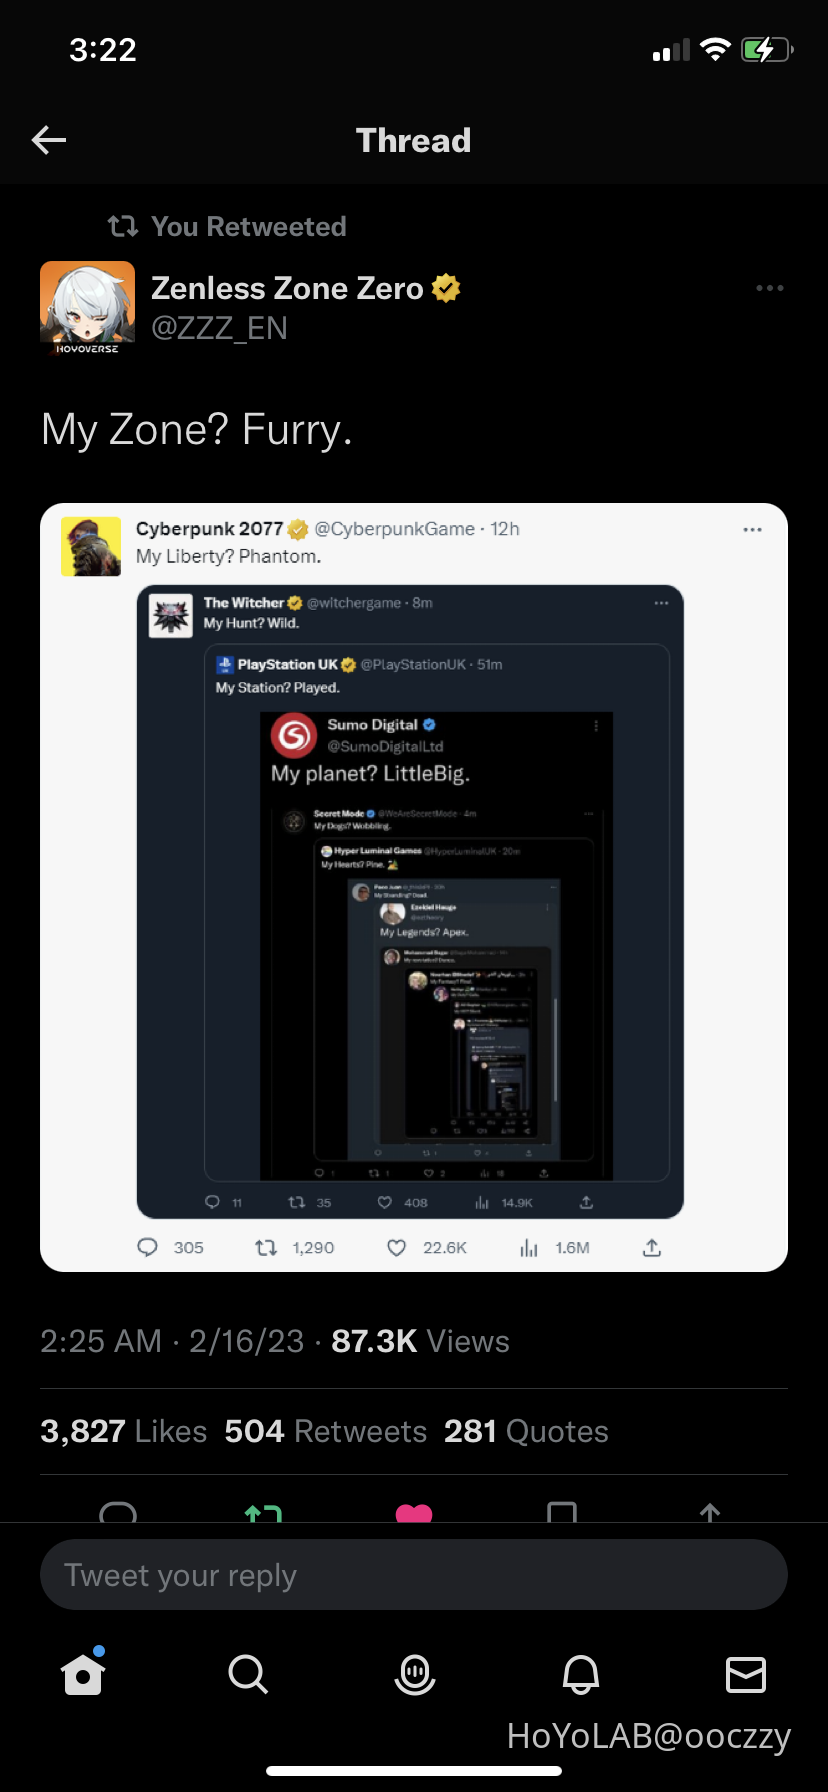Toggle the pink like heart on the tweet
The image size is (828, 1792).
[x=414, y=1513]
